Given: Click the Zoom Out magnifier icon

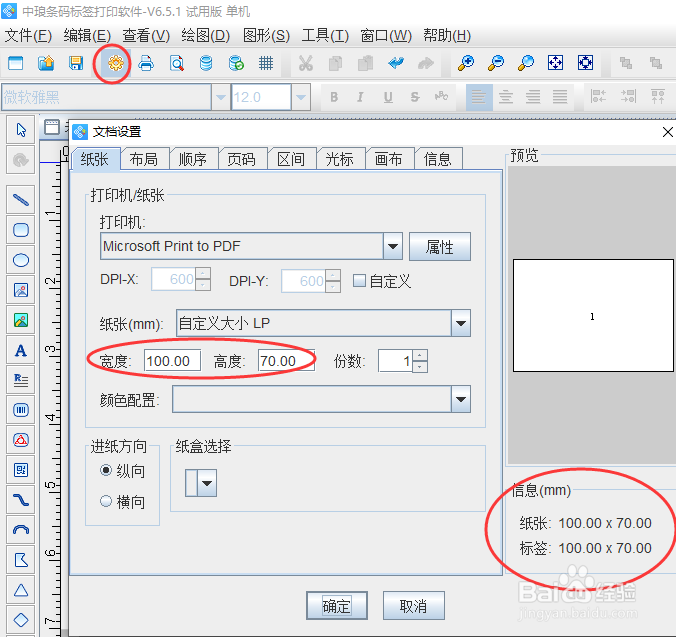Looking at the screenshot, I should (496, 63).
